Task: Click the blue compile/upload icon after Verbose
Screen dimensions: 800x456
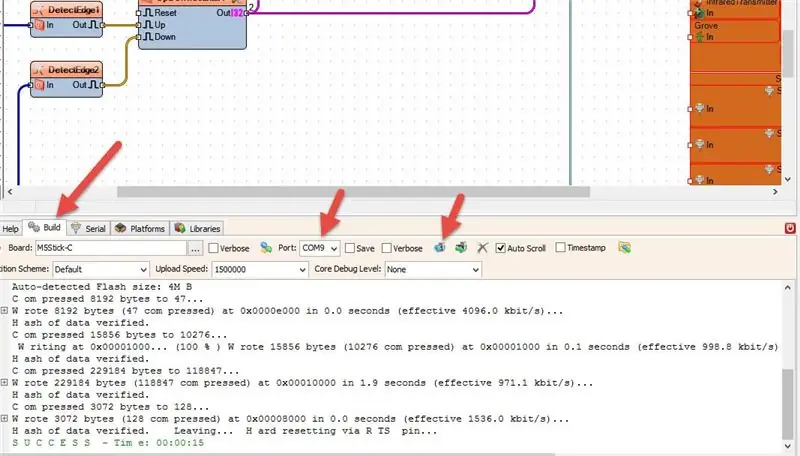Action: pyautogui.click(x=439, y=248)
